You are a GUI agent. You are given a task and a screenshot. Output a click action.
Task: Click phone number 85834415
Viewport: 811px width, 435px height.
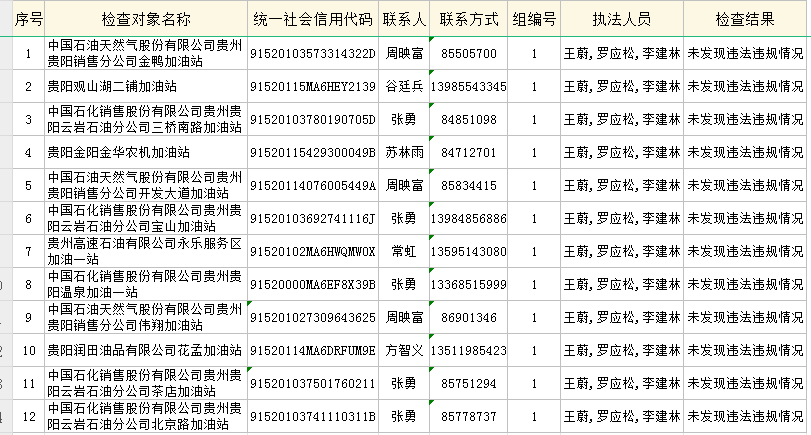469,186
